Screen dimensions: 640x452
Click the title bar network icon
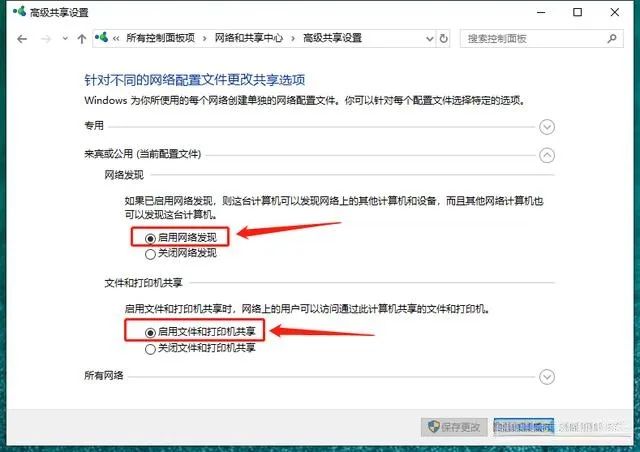pyautogui.click(x=19, y=11)
